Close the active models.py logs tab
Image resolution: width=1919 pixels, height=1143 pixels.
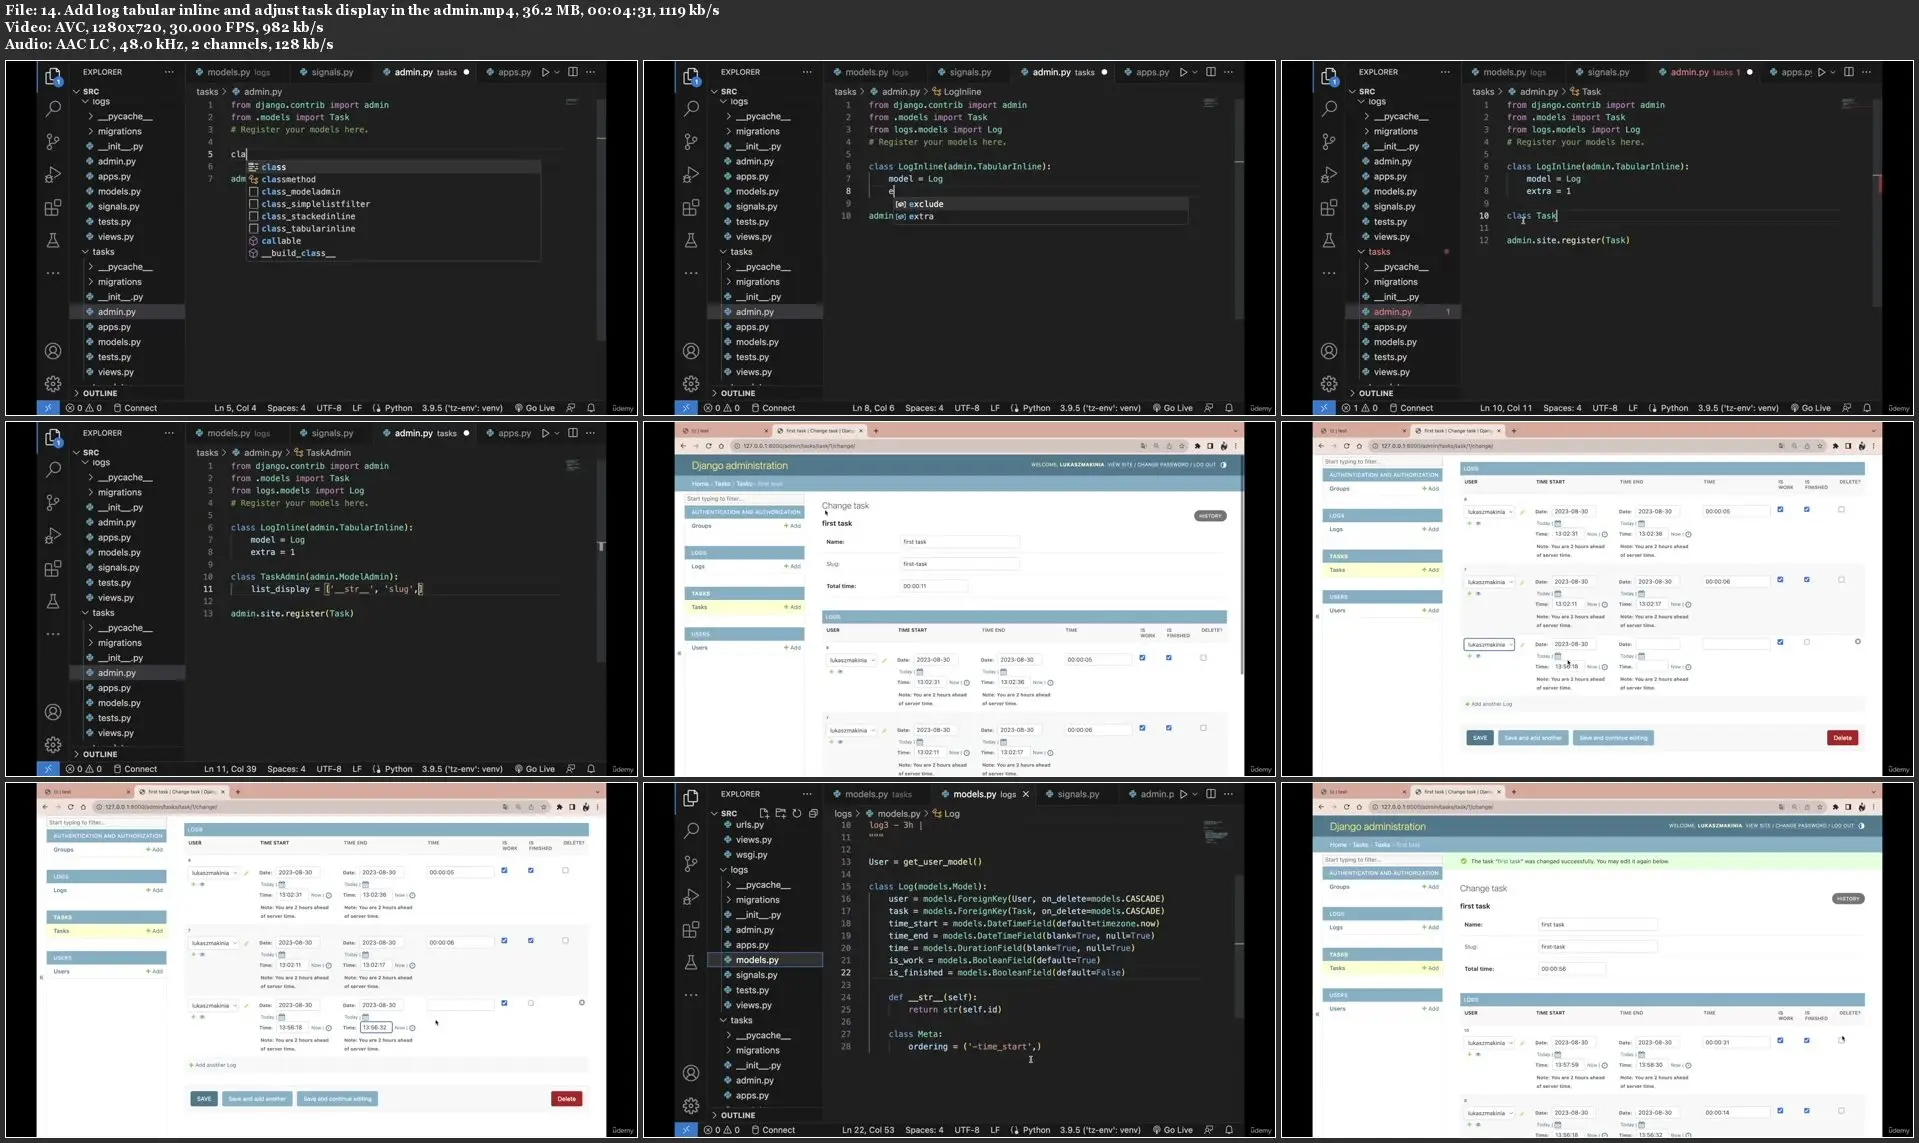1025,794
